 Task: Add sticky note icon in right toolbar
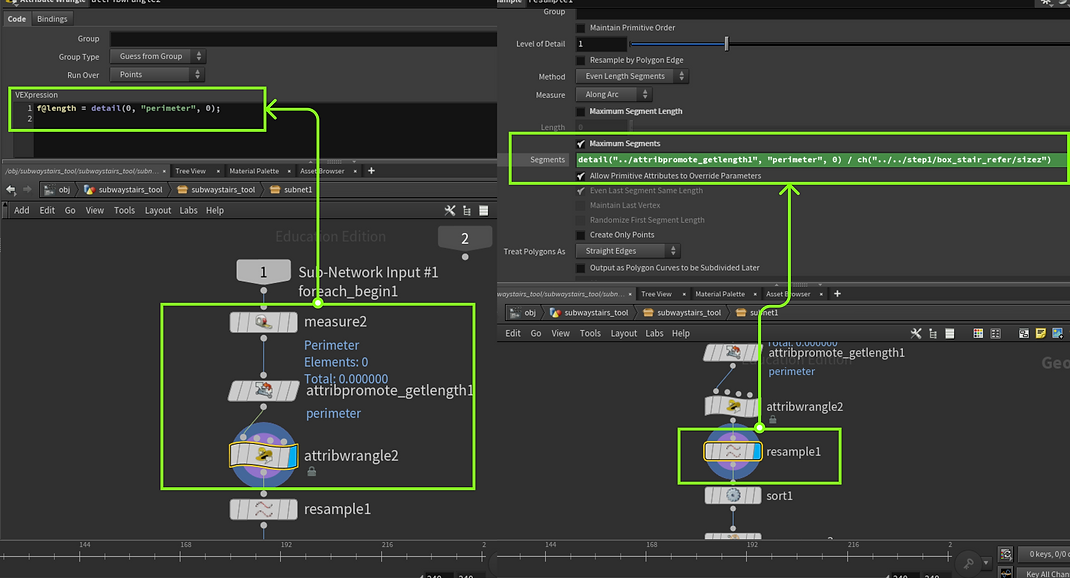[1041, 334]
